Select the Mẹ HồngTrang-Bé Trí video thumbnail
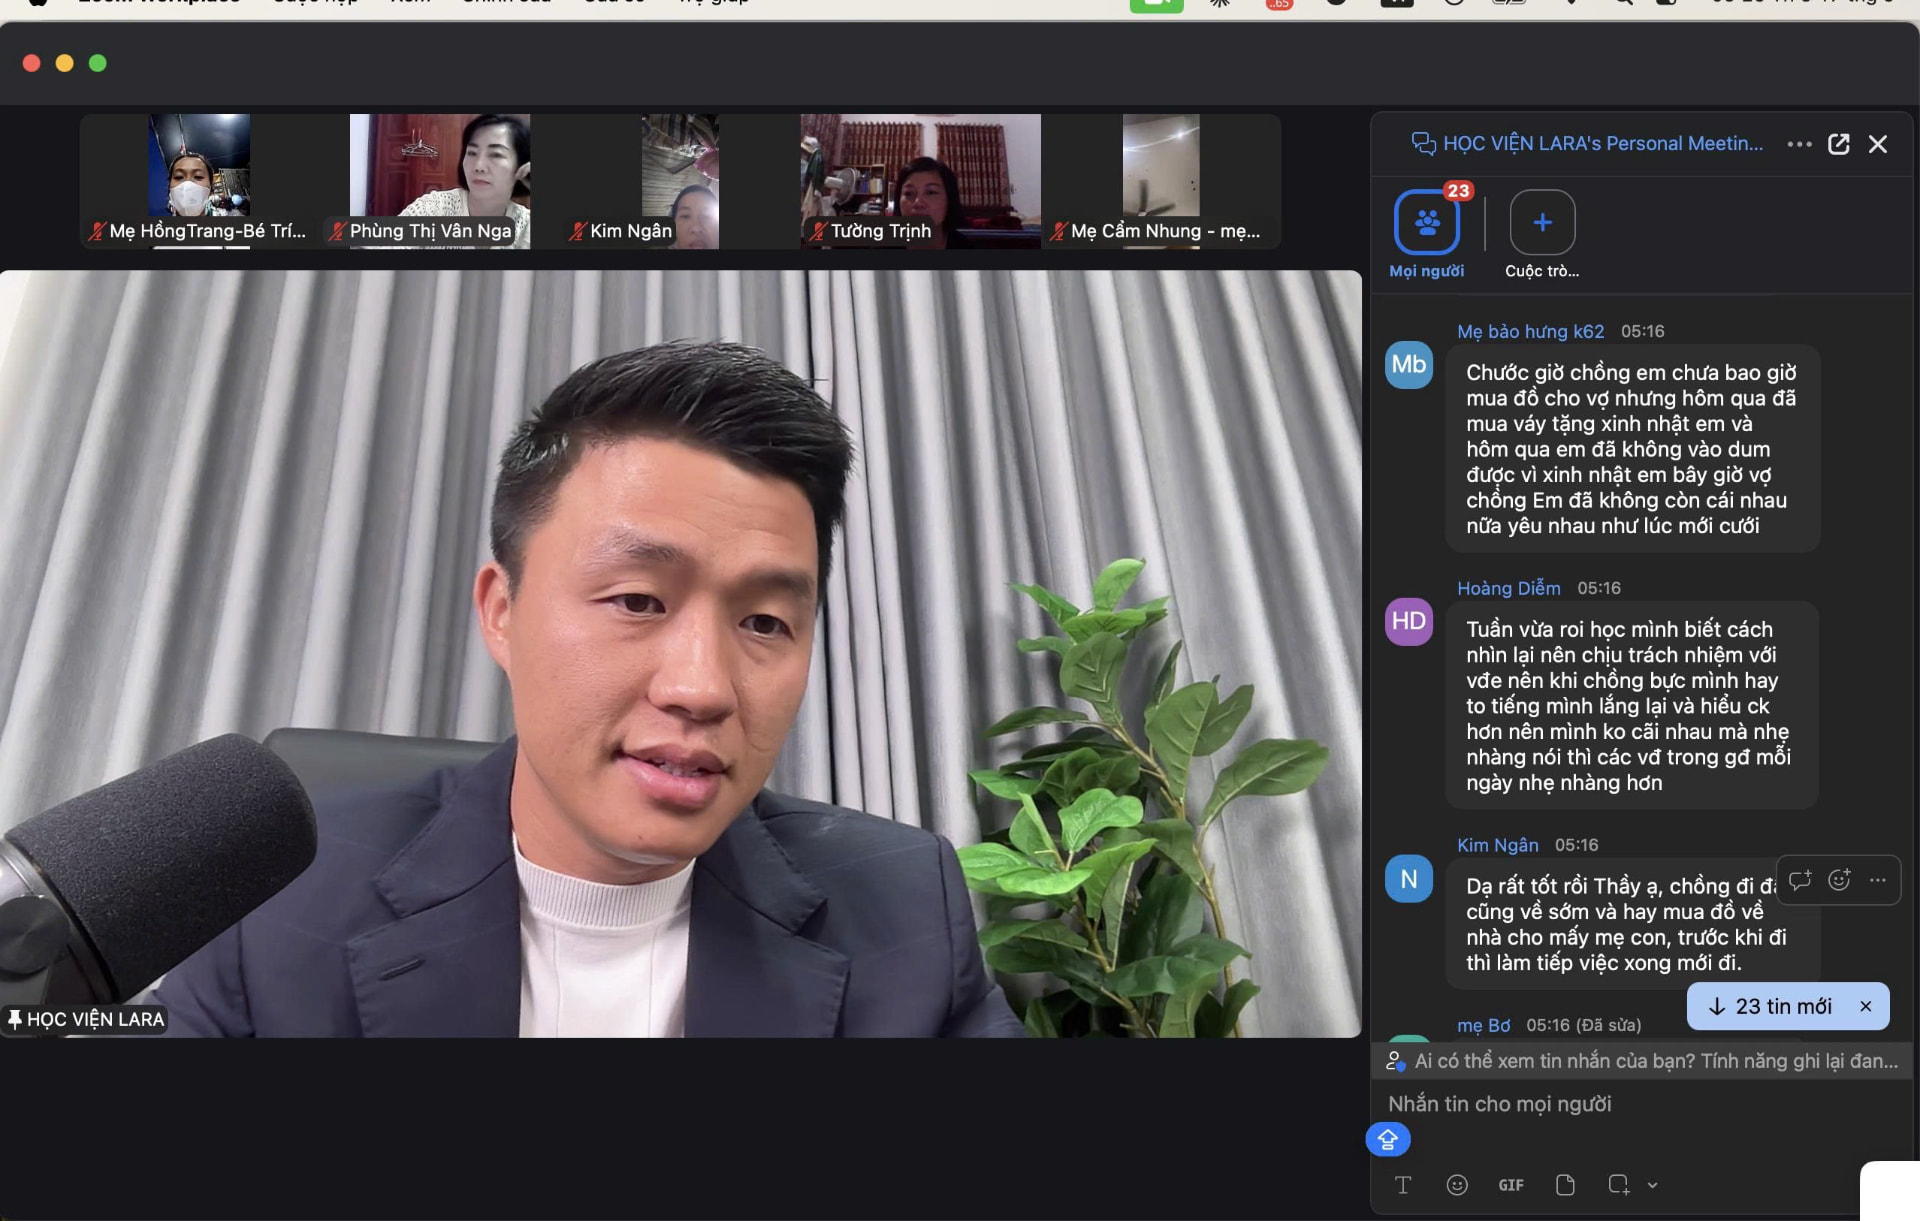Image resolution: width=1920 pixels, height=1221 pixels. click(x=199, y=180)
